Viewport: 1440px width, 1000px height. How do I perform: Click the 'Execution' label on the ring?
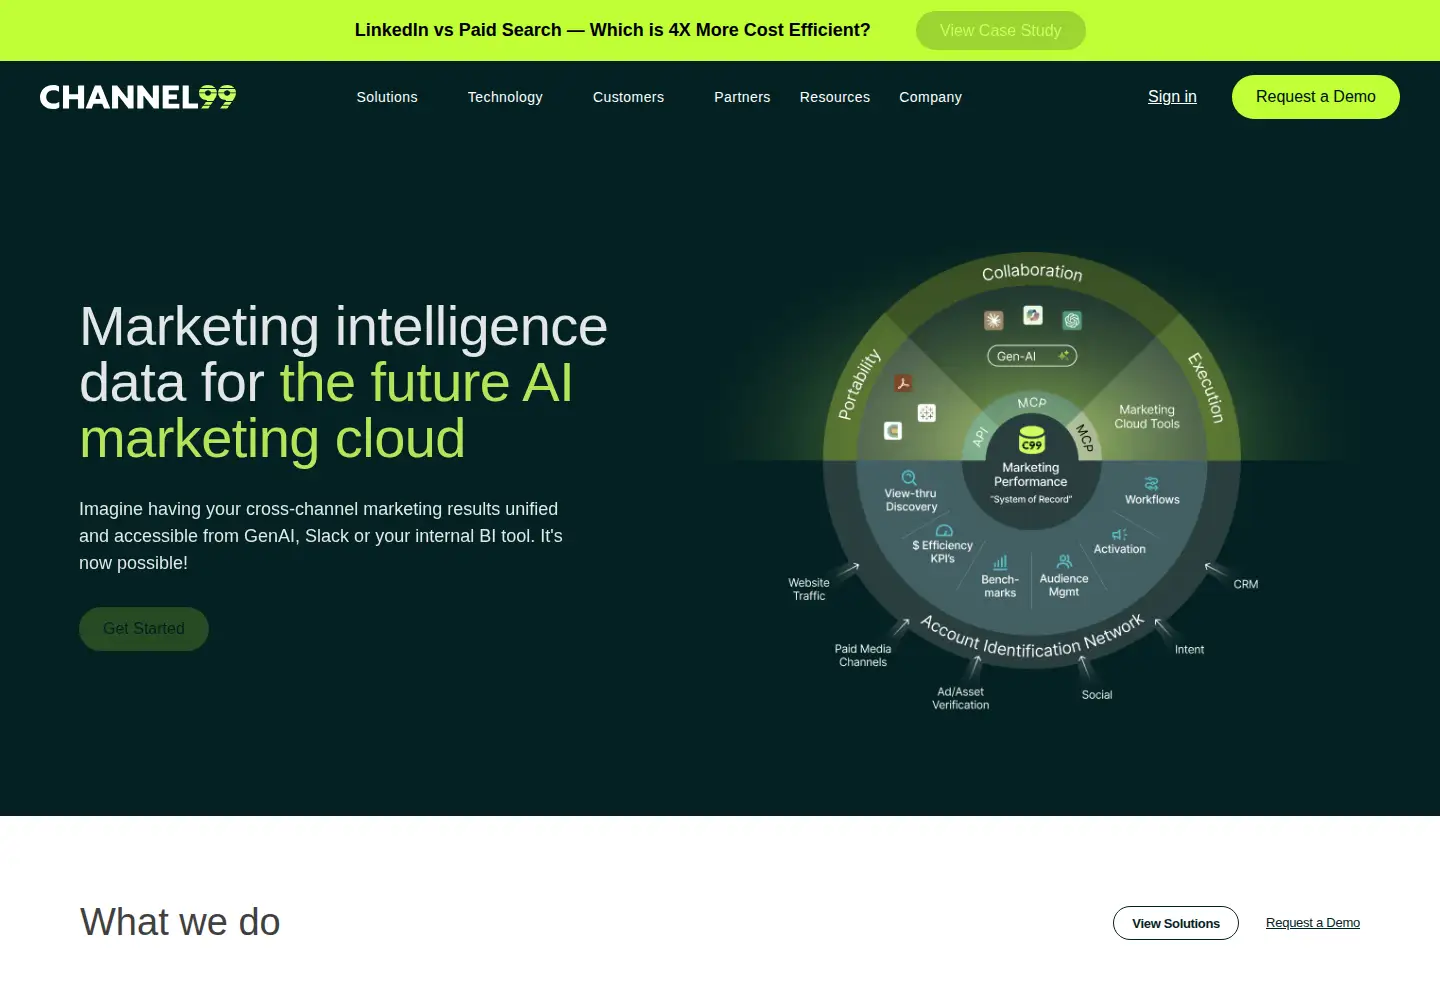click(x=1206, y=388)
